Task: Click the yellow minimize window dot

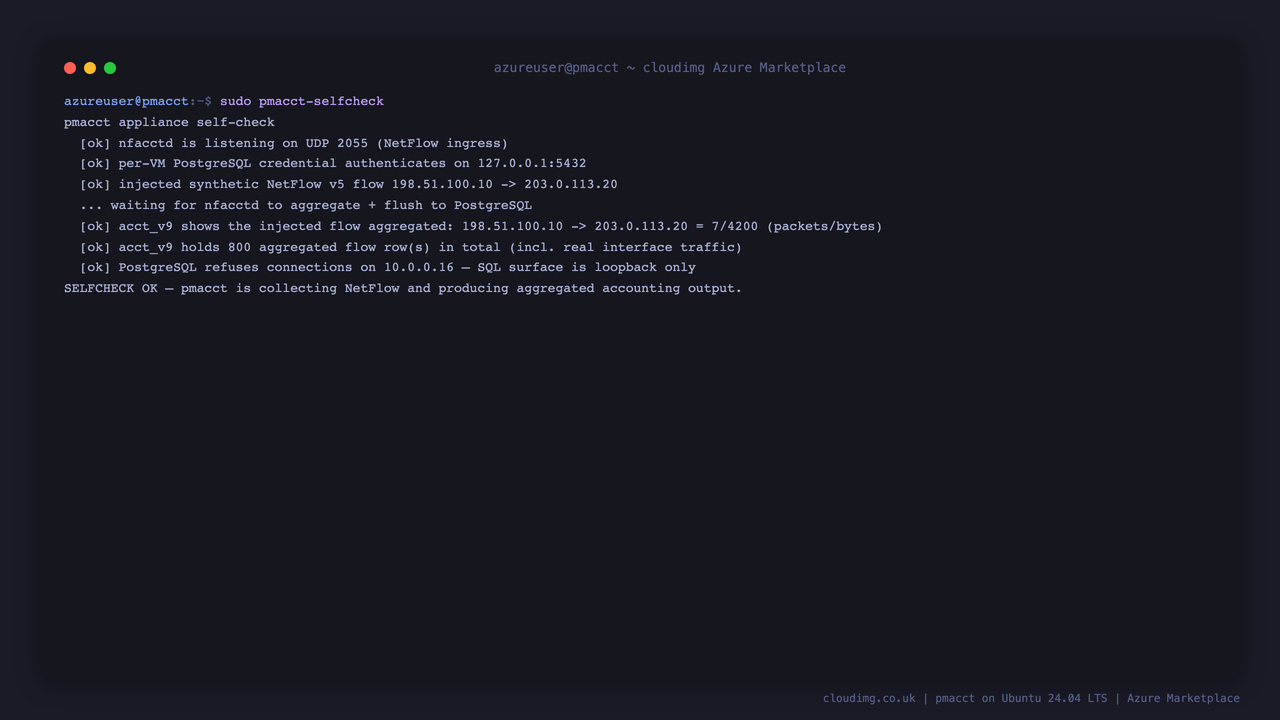Action: tap(90, 68)
